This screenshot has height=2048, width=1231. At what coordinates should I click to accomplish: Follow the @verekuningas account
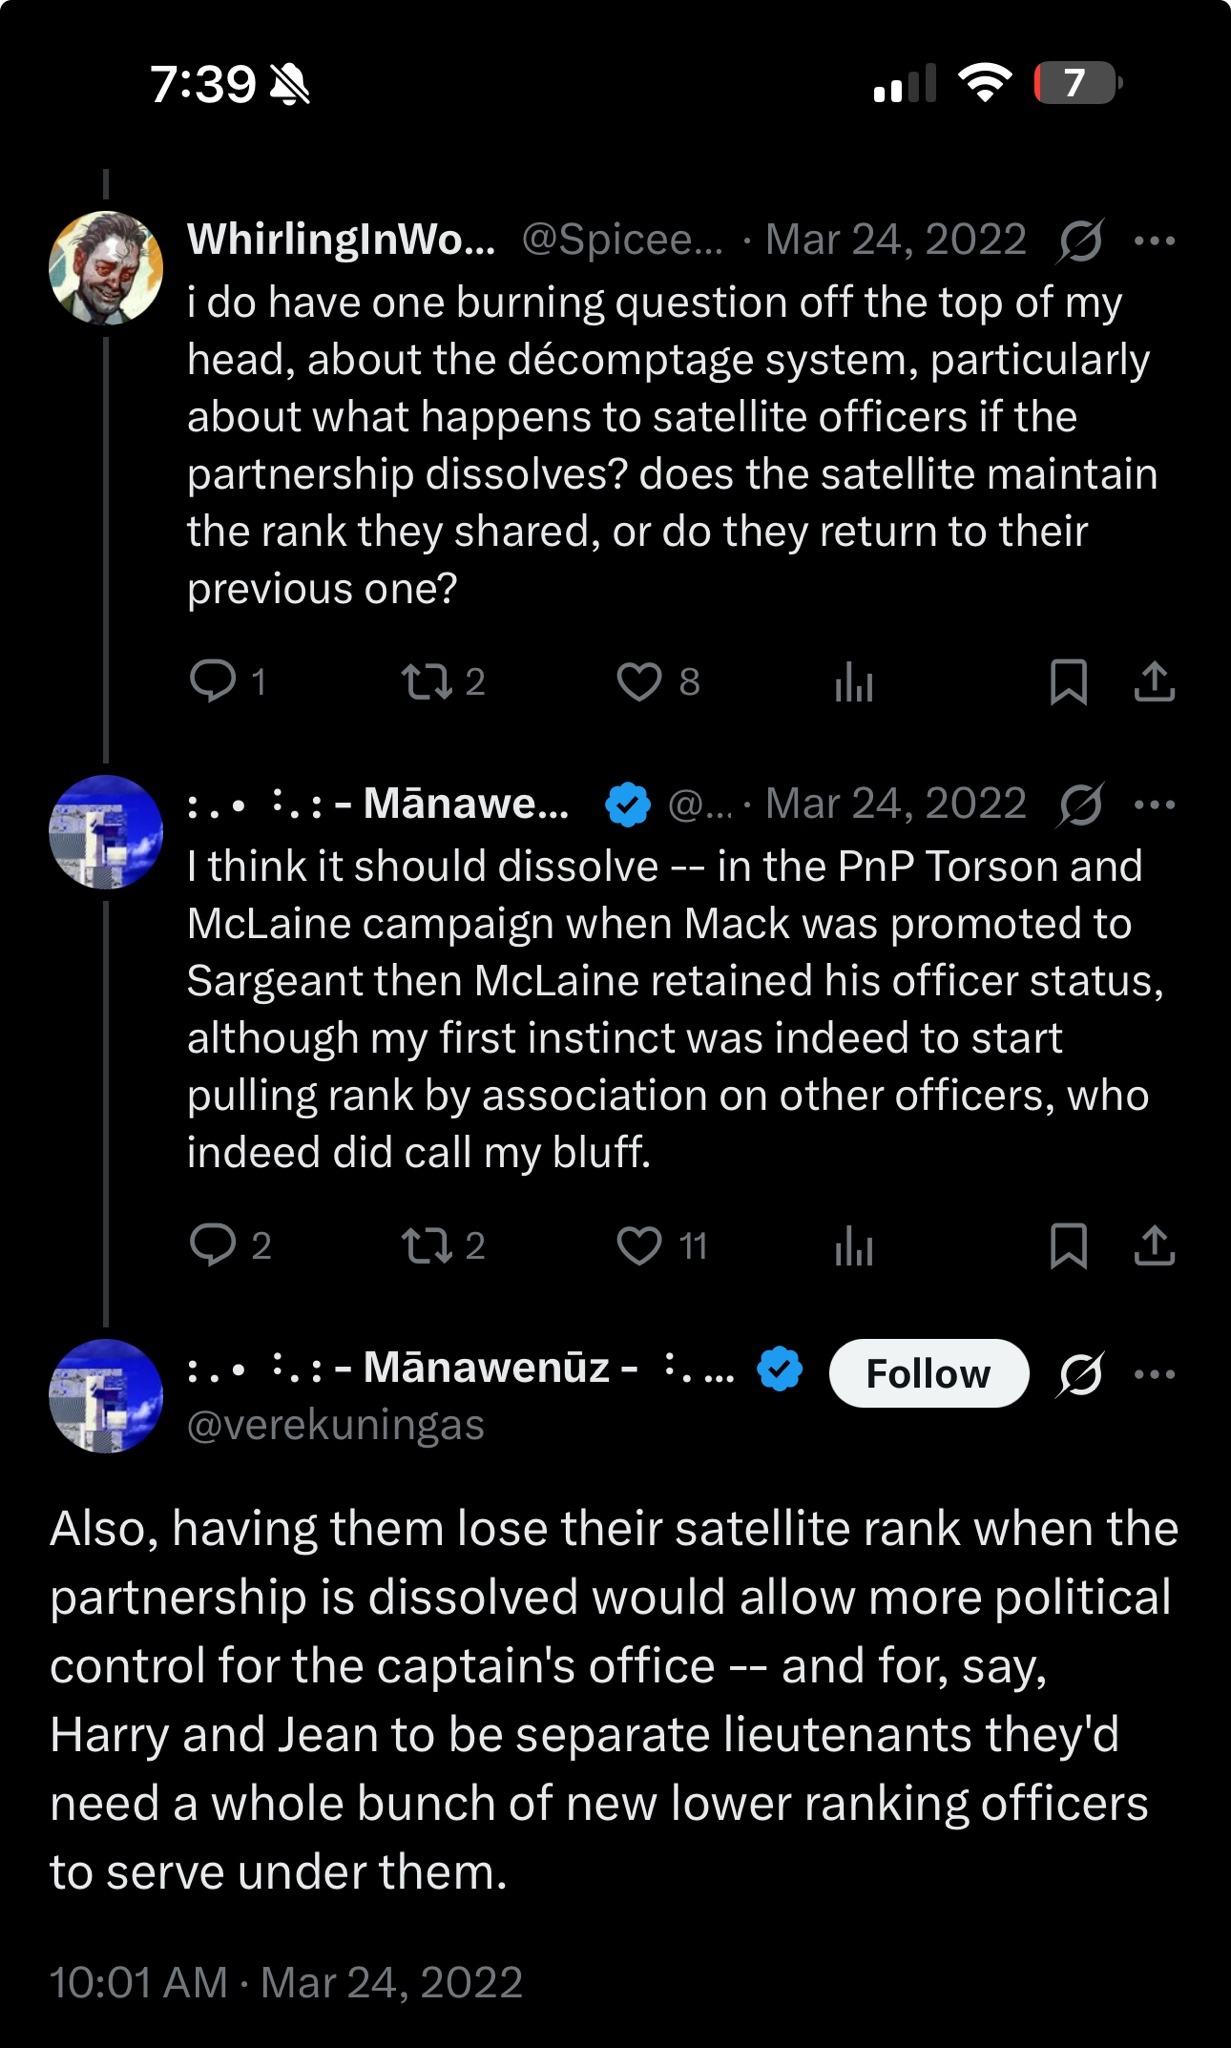[x=928, y=1374]
